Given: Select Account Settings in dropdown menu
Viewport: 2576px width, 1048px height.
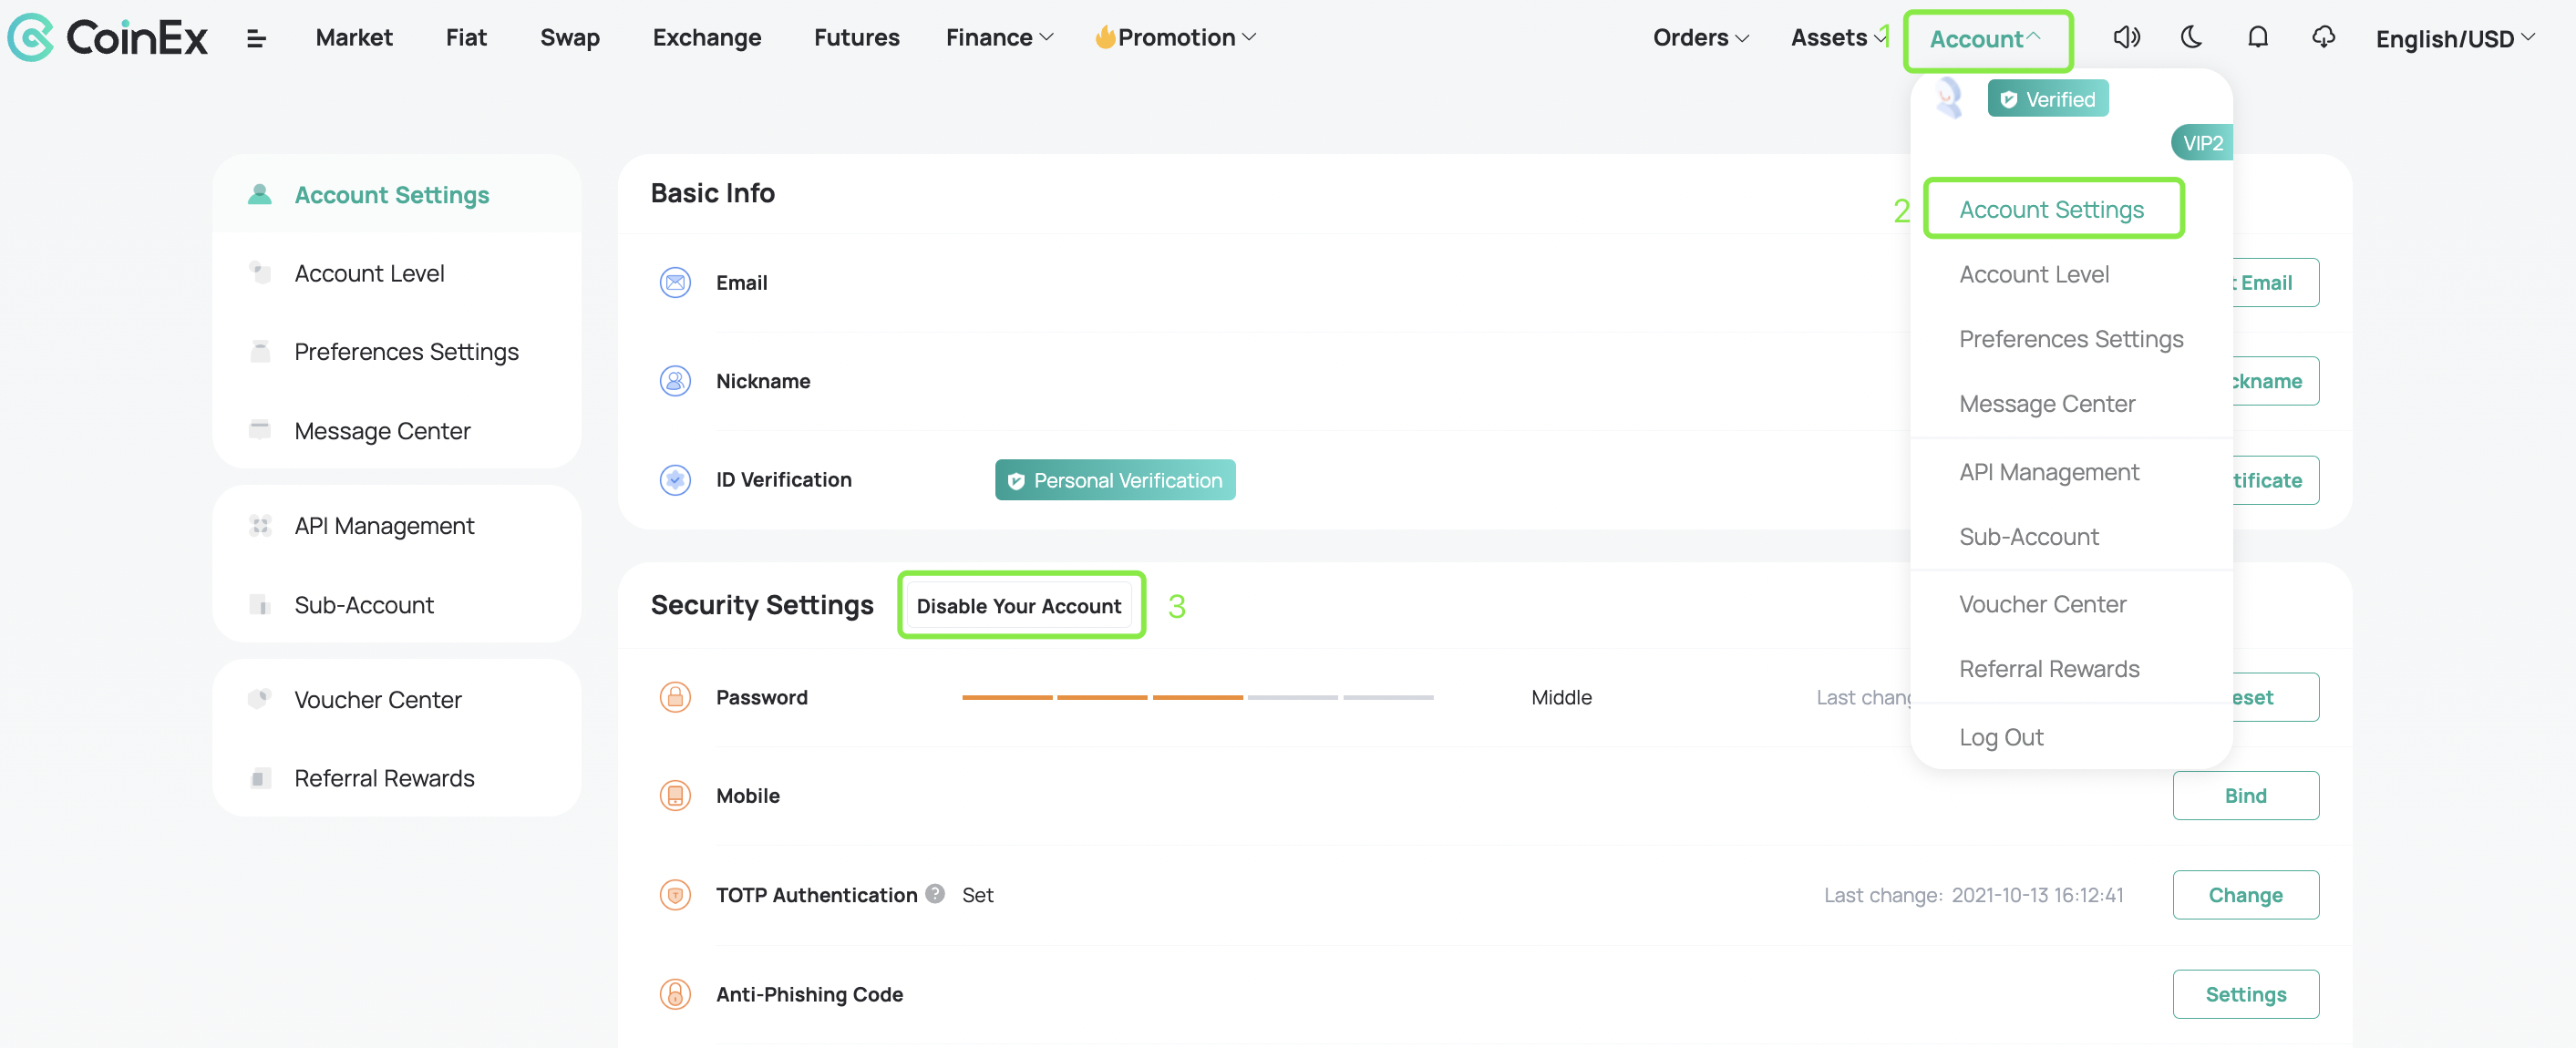Looking at the screenshot, I should click(2052, 210).
